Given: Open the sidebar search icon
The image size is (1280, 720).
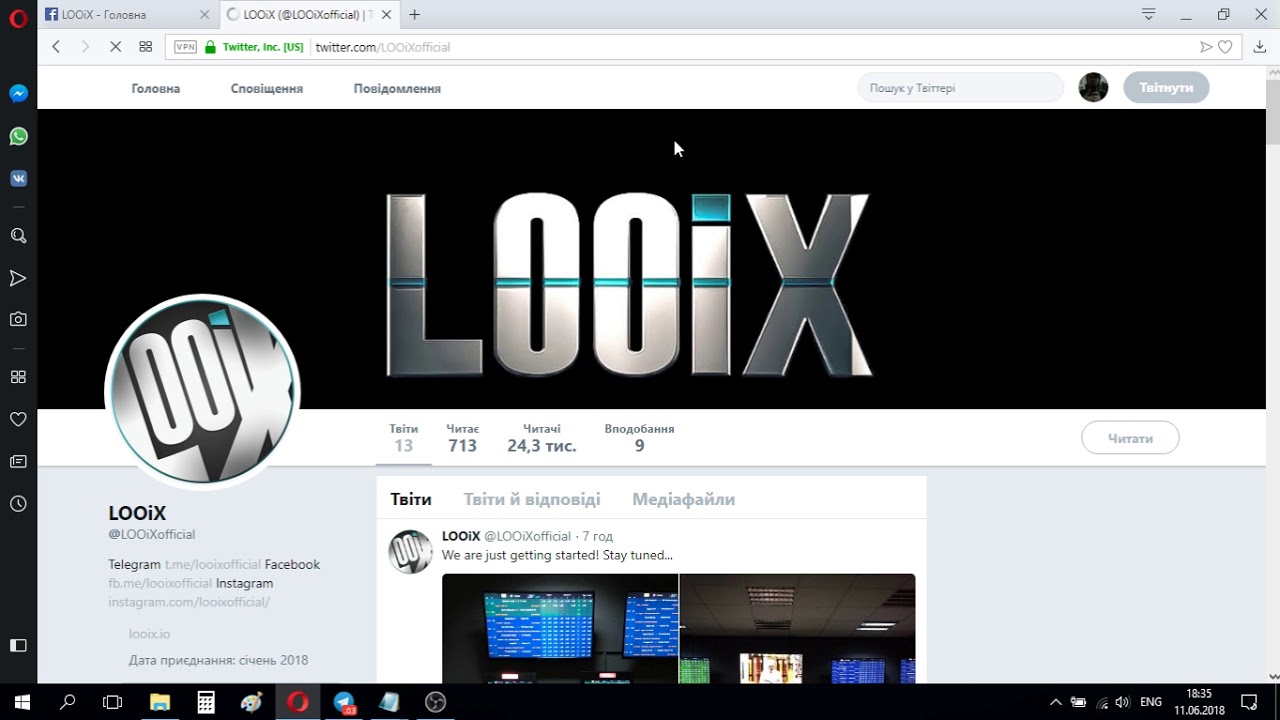Looking at the screenshot, I should tap(18, 236).
